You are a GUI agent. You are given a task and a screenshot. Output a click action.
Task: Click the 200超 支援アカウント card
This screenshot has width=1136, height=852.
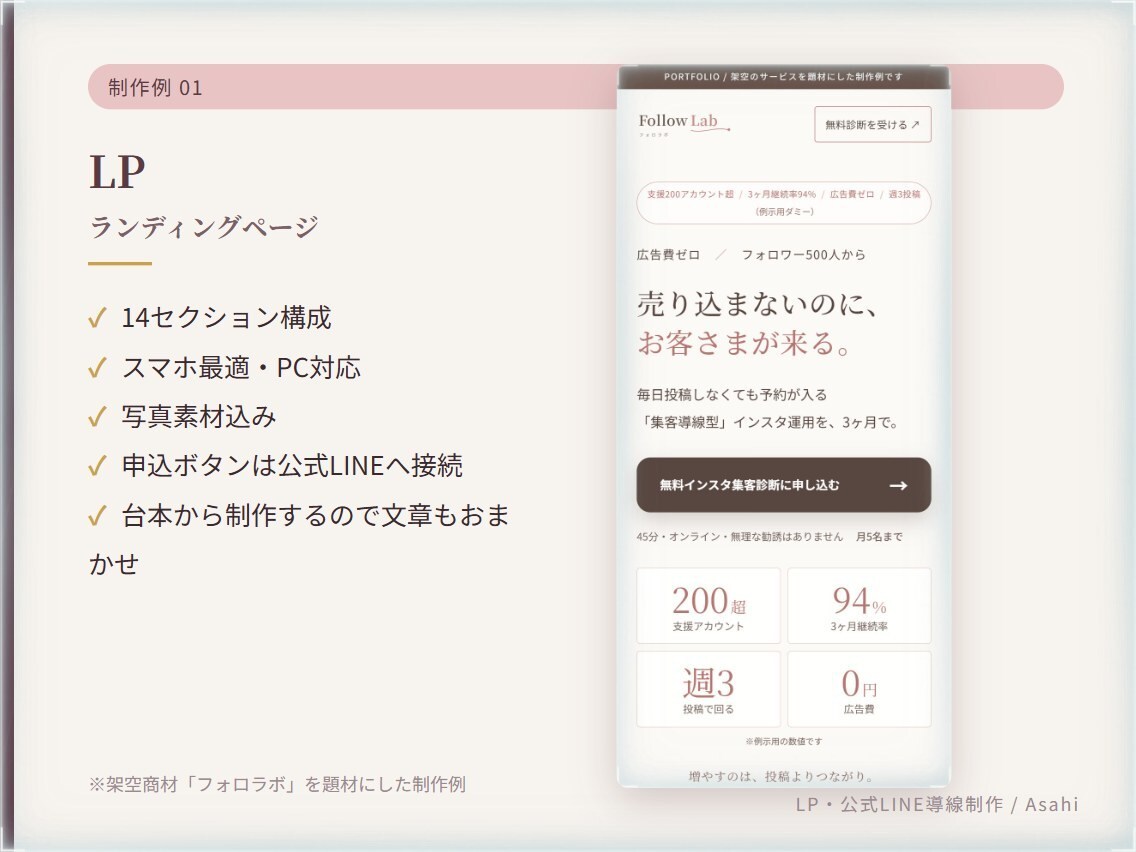coord(708,606)
